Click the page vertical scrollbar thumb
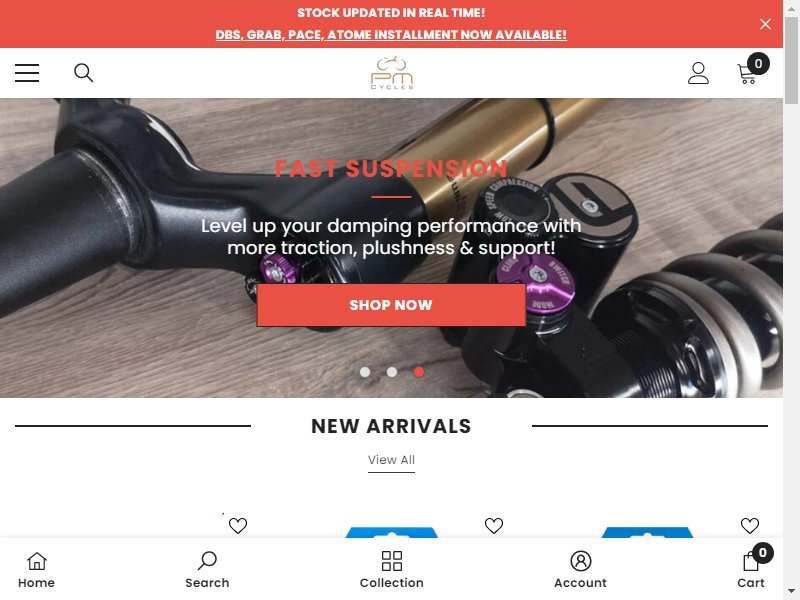Image resolution: width=800 pixels, height=600 pixels. point(791,60)
